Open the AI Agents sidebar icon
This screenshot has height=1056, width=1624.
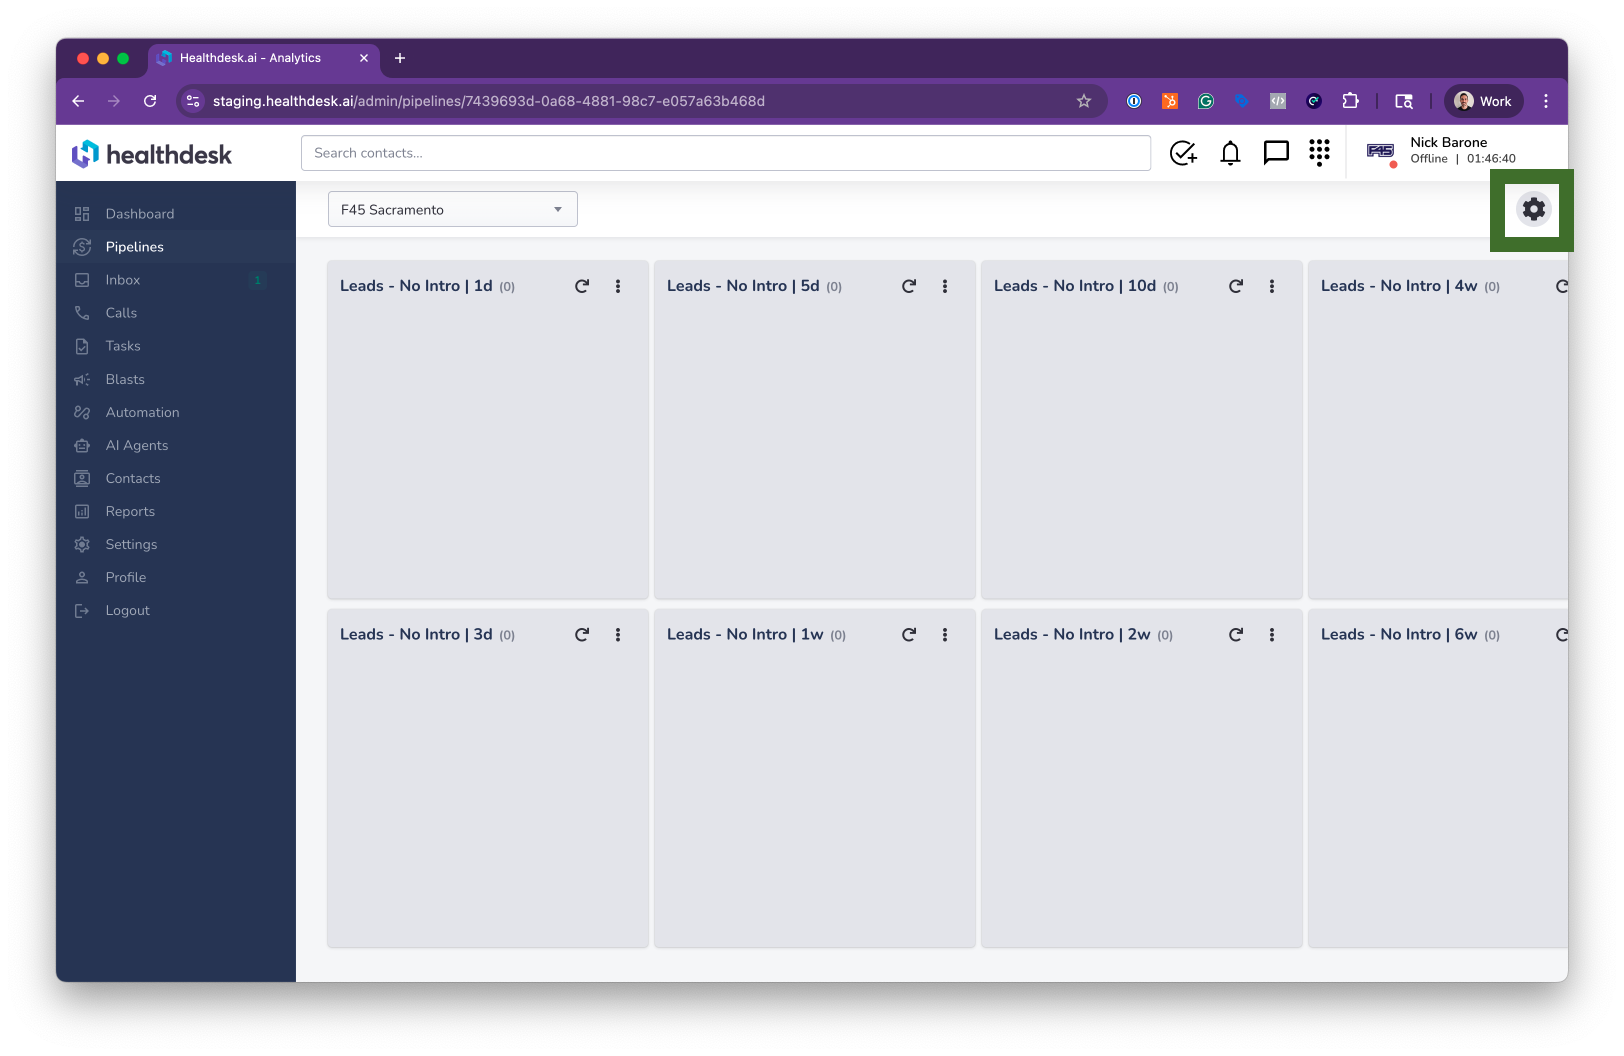[x=82, y=445]
